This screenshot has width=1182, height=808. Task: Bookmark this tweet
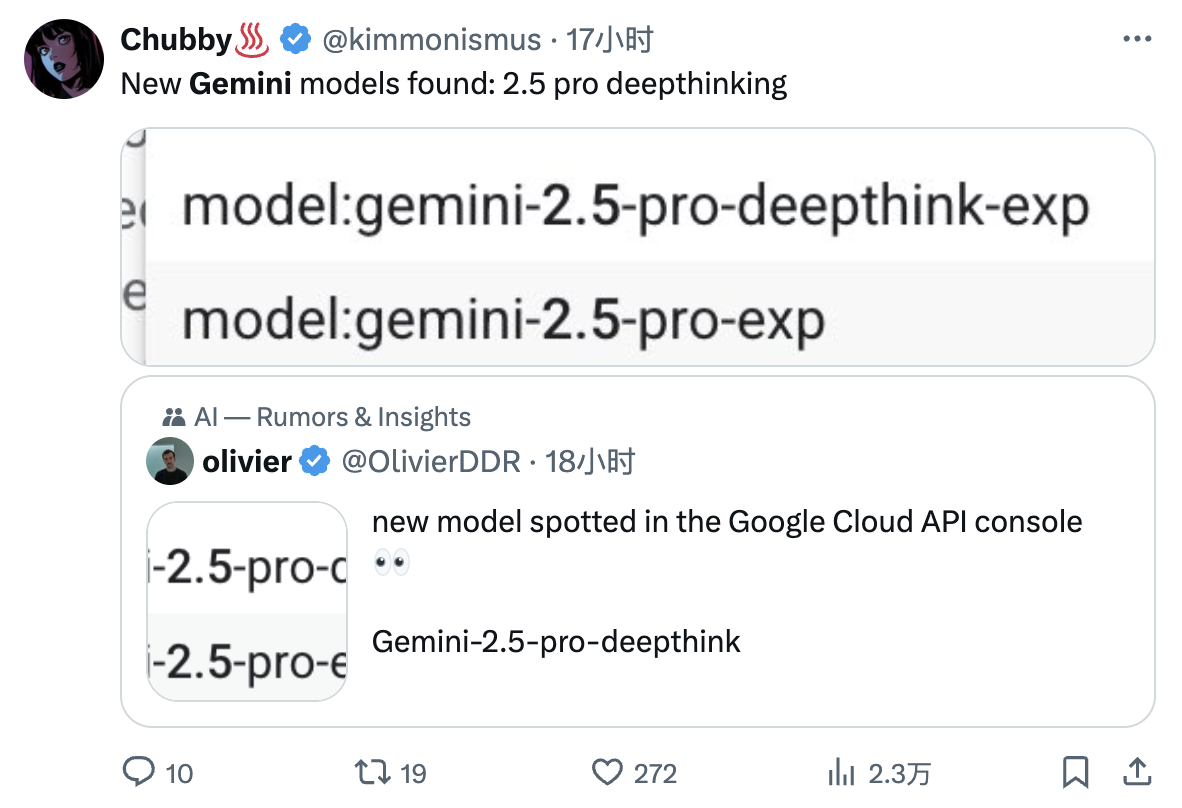(1076, 773)
